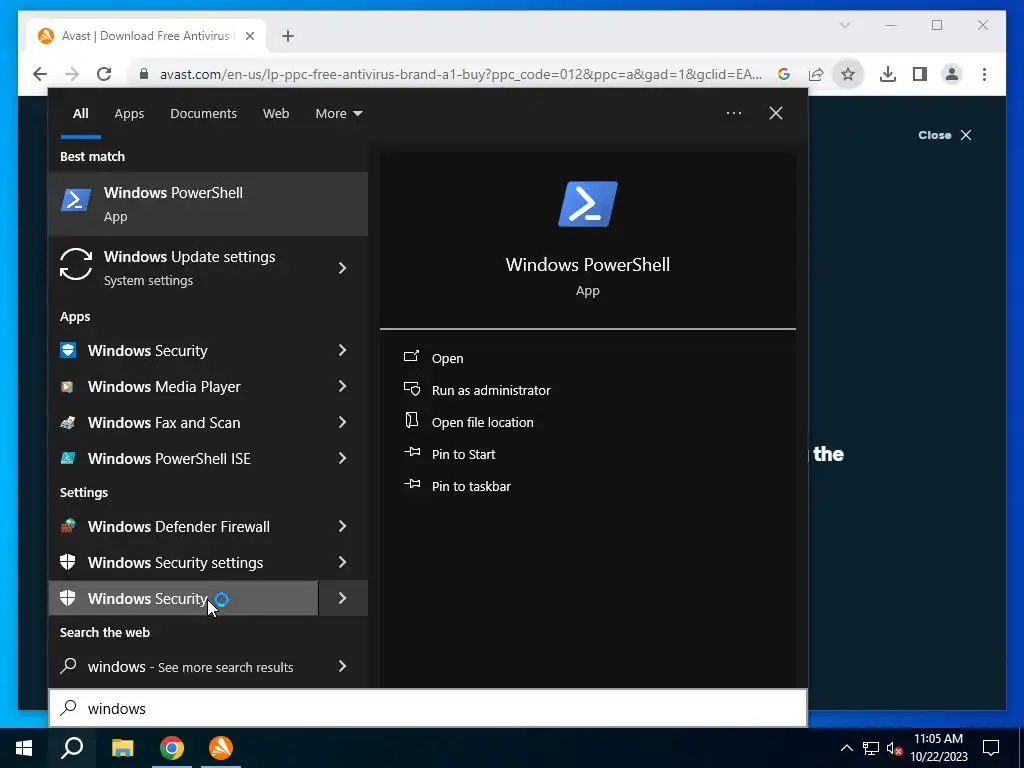The height and width of the screenshot is (768, 1024).
Task: Close the Avast browser tab
Action: (249, 36)
